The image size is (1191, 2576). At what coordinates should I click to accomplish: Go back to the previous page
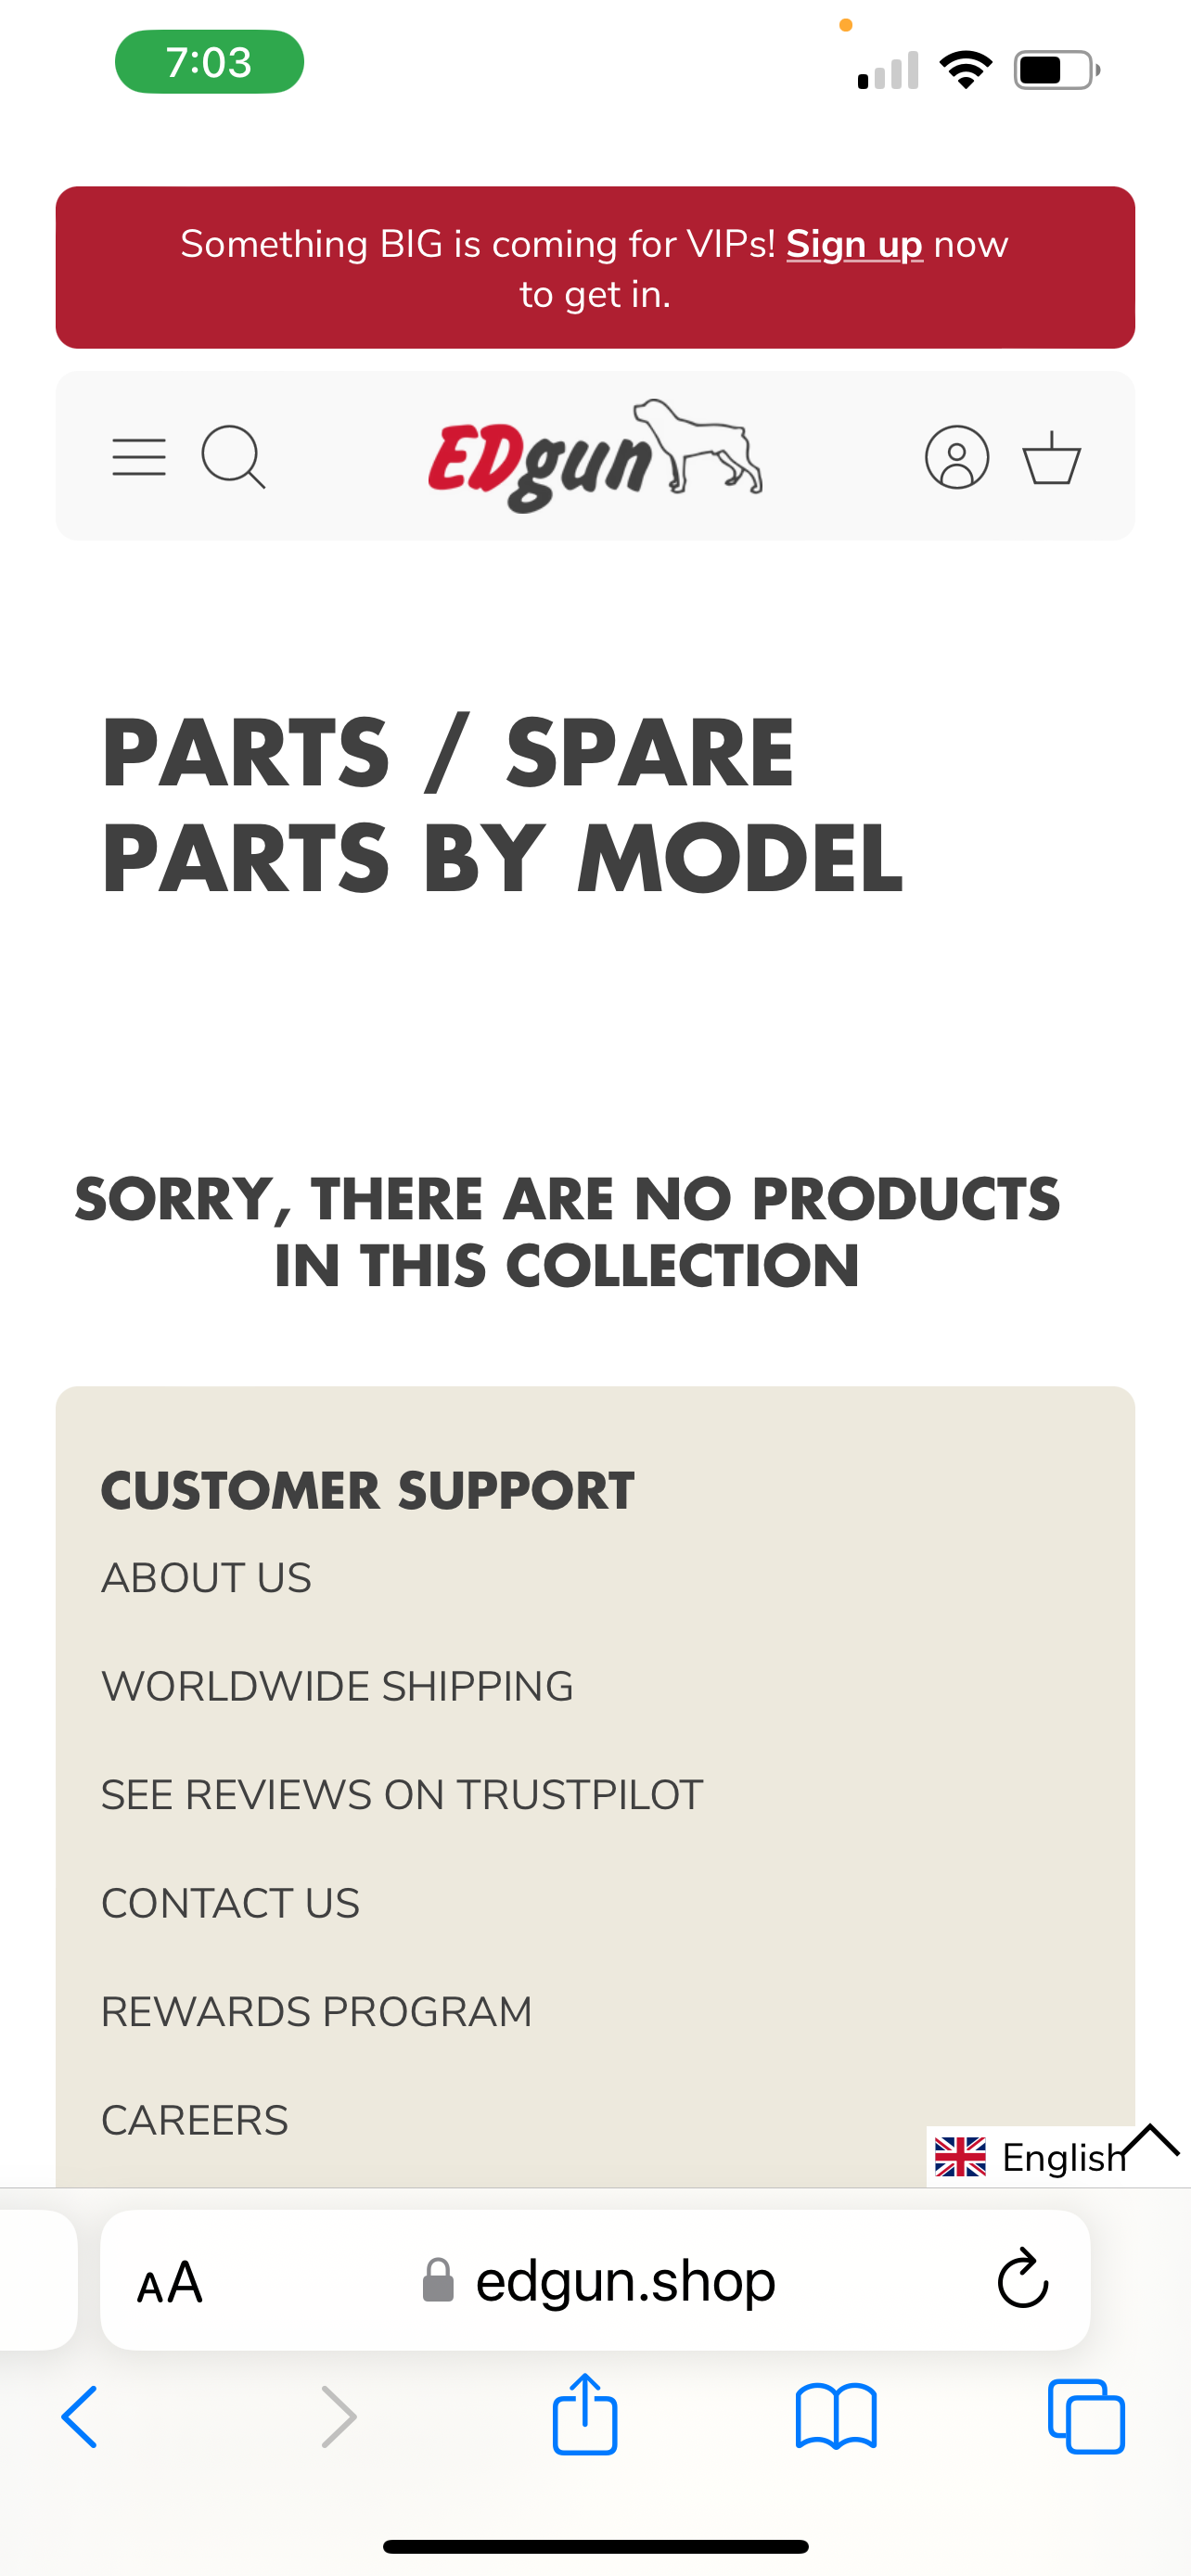[80, 2417]
